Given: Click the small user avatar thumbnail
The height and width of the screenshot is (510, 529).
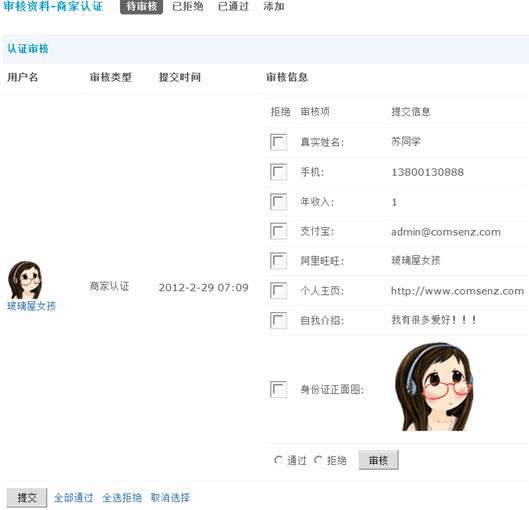Looking at the screenshot, I should 25,280.
